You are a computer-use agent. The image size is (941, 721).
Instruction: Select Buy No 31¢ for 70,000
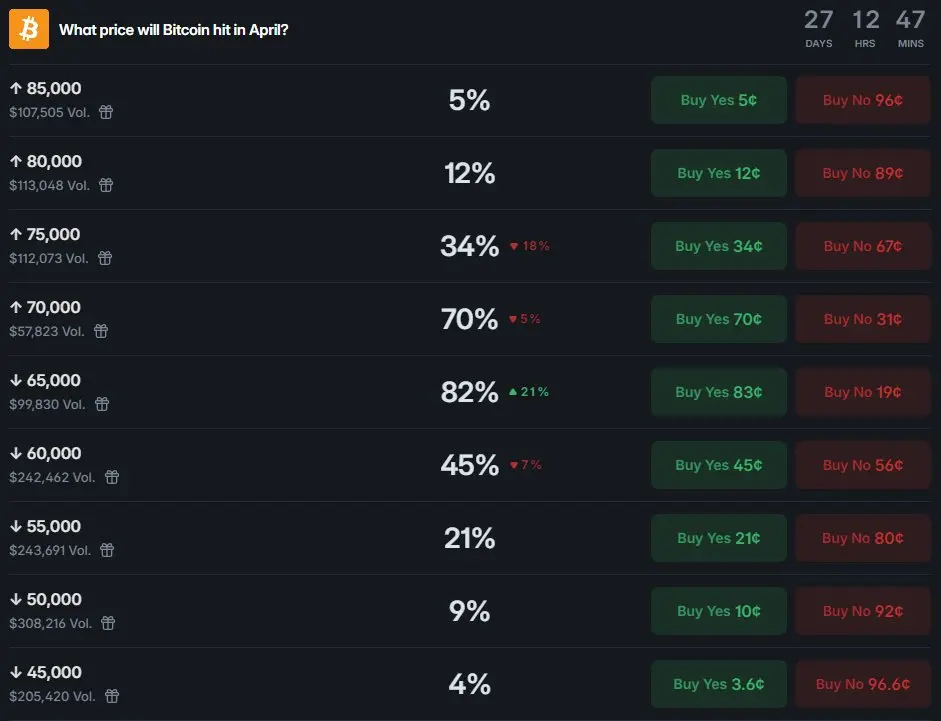click(862, 319)
